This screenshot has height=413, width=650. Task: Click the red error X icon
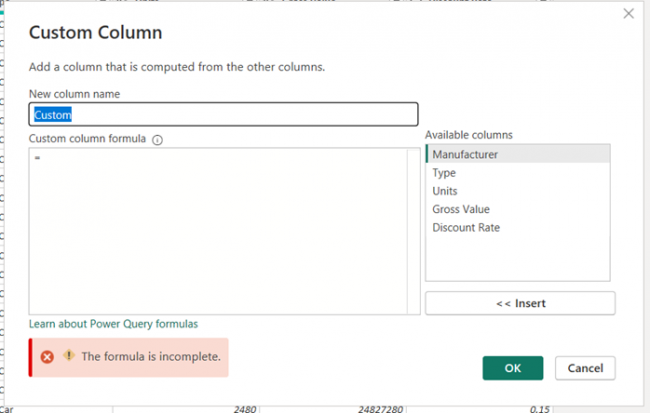click(x=47, y=356)
